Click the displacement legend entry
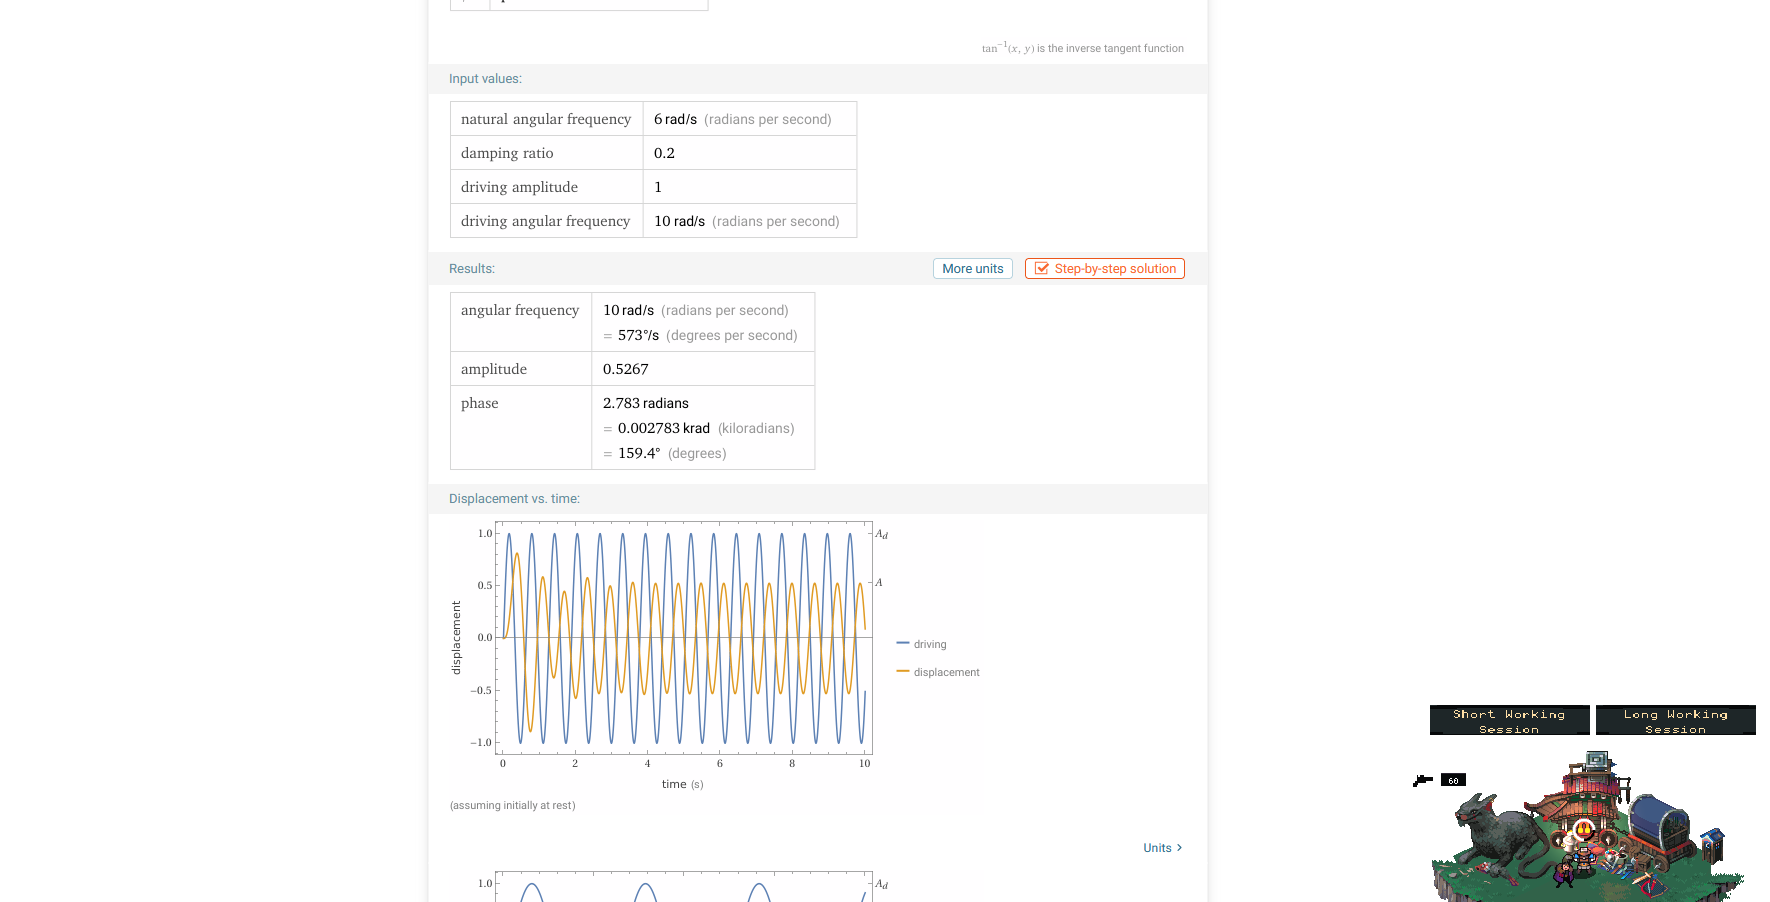 click(938, 672)
